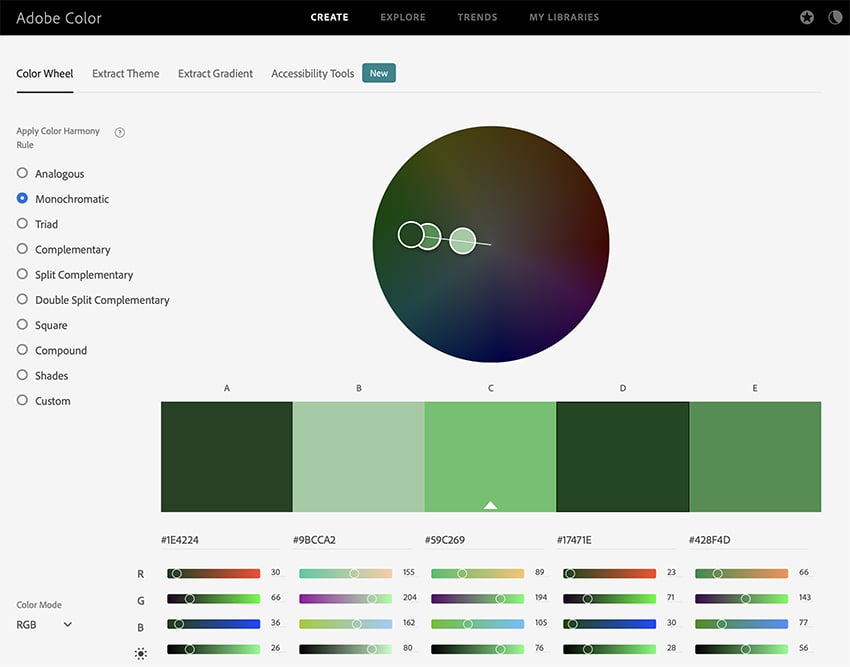850x667 pixels.
Task: Go to the Explore page
Action: [x=402, y=18]
